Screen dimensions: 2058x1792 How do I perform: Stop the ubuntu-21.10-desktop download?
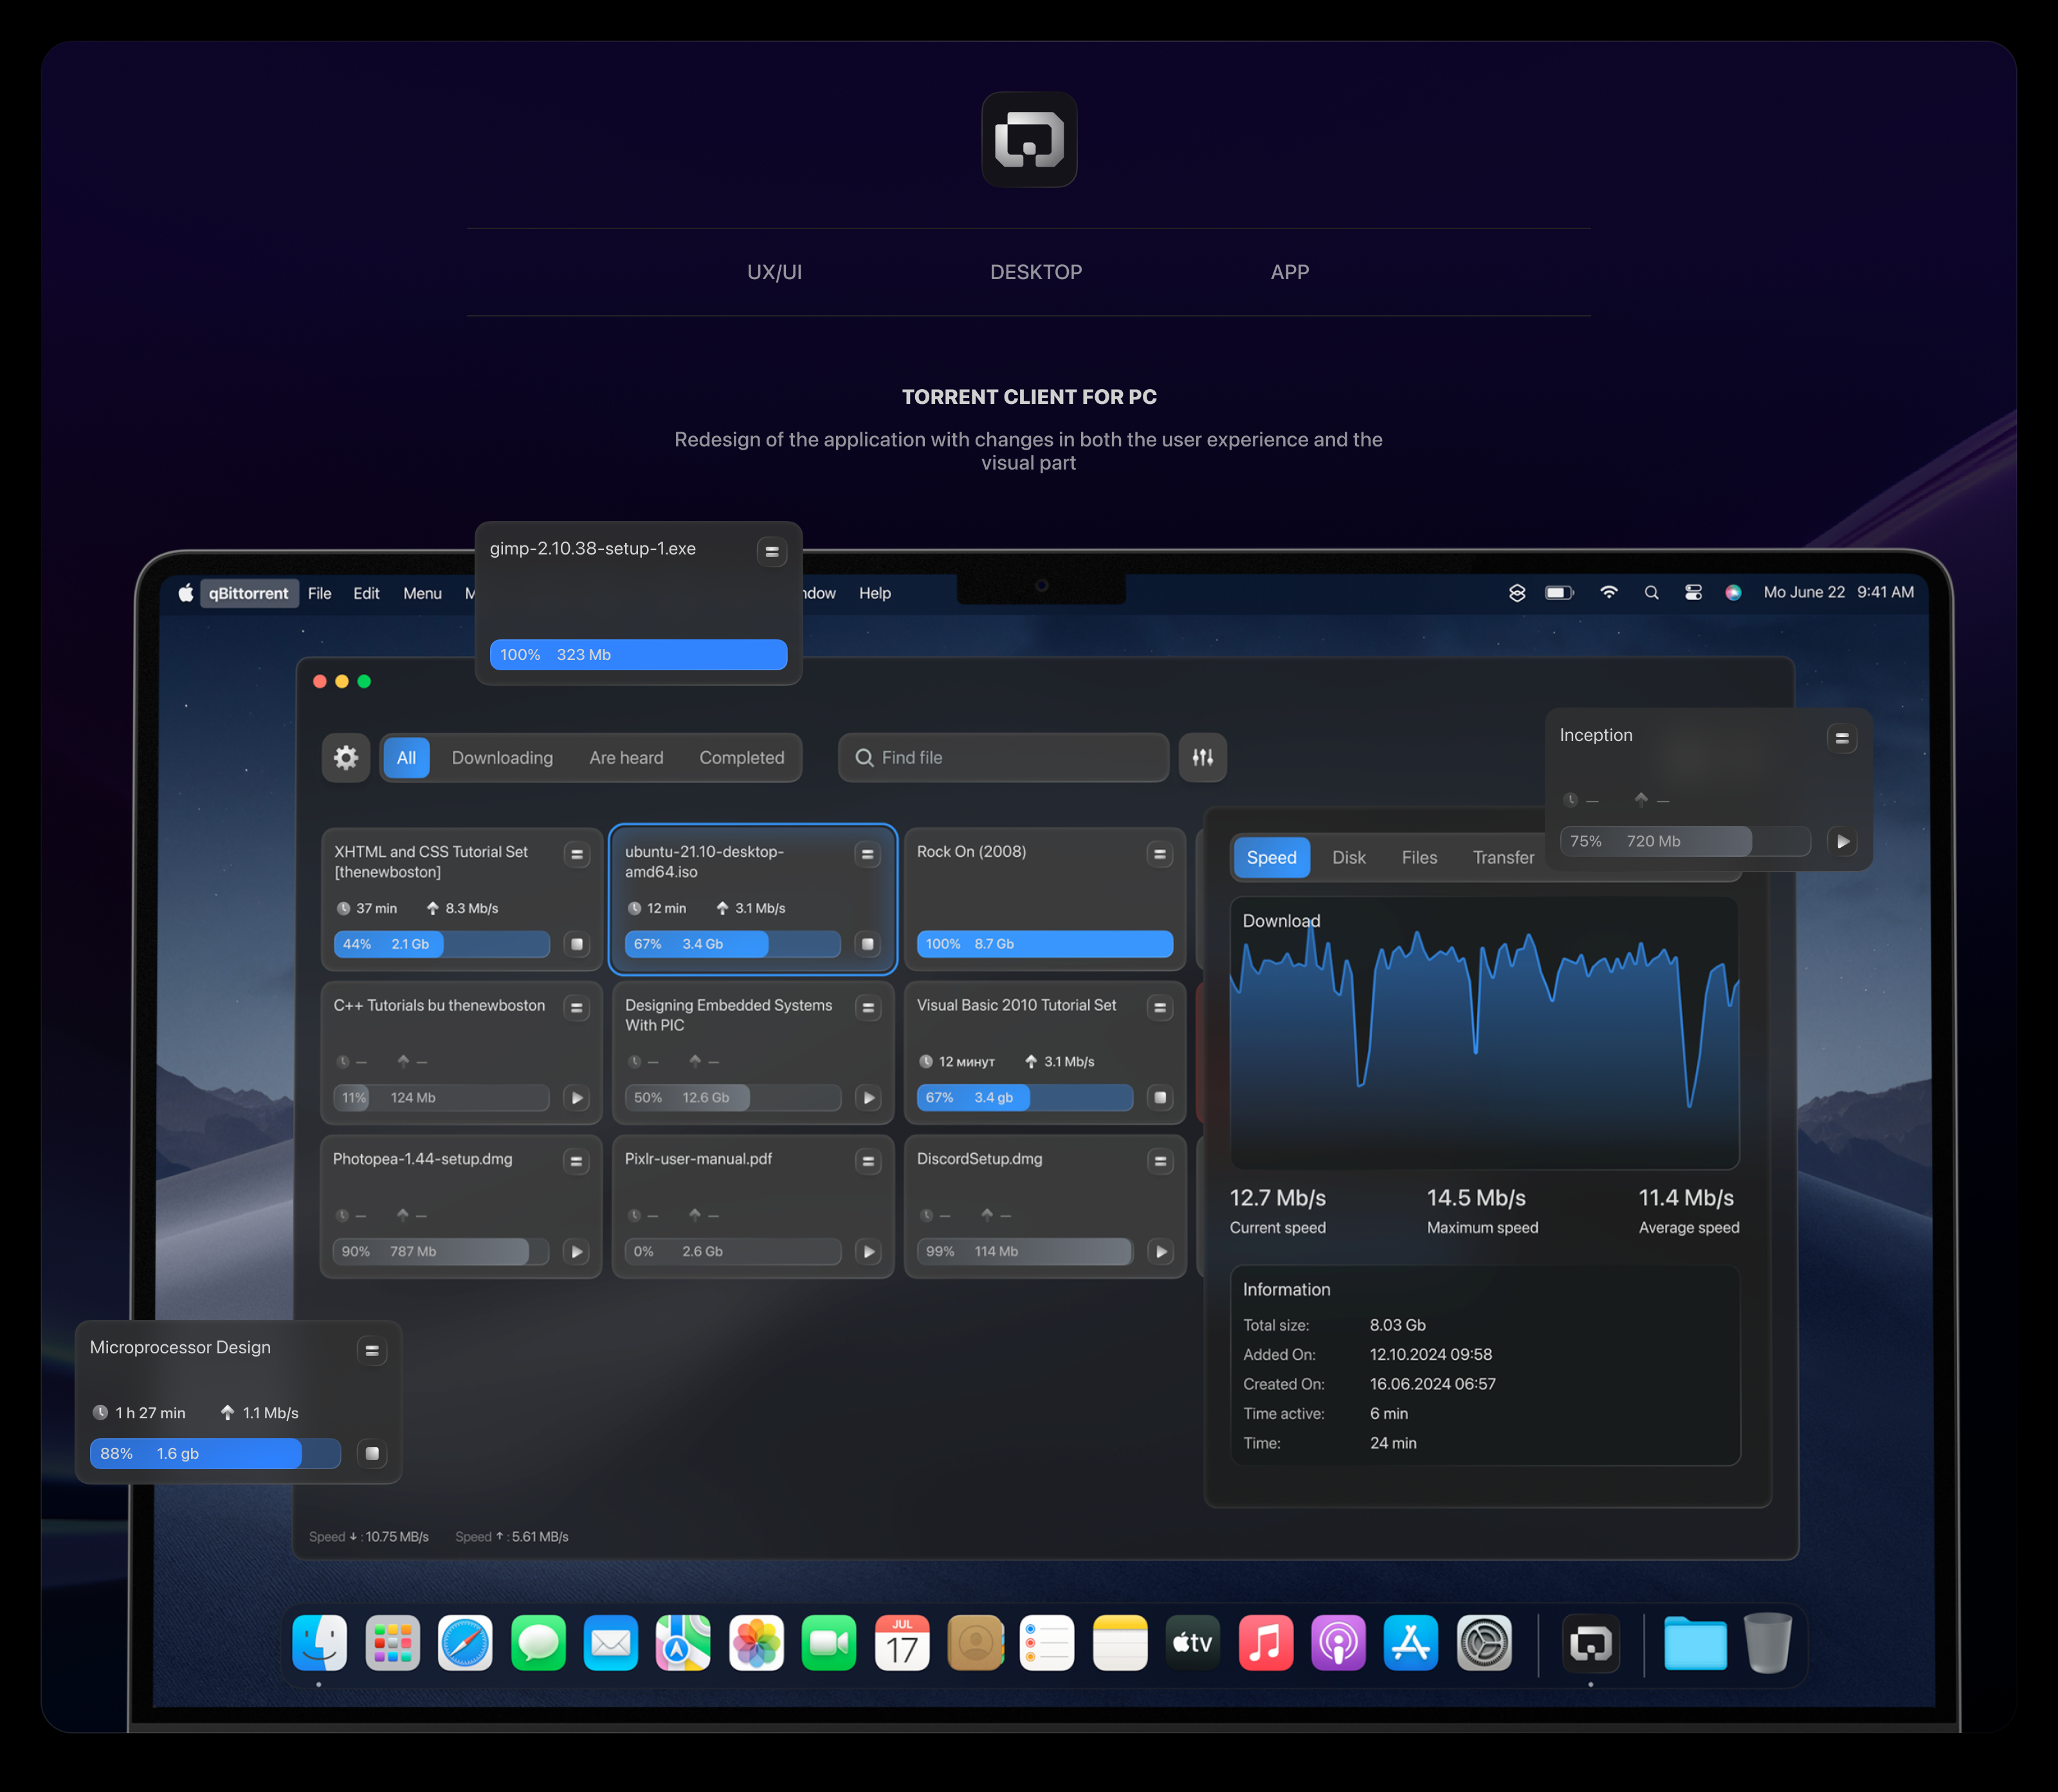pyautogui.click(x=867, y=944)
